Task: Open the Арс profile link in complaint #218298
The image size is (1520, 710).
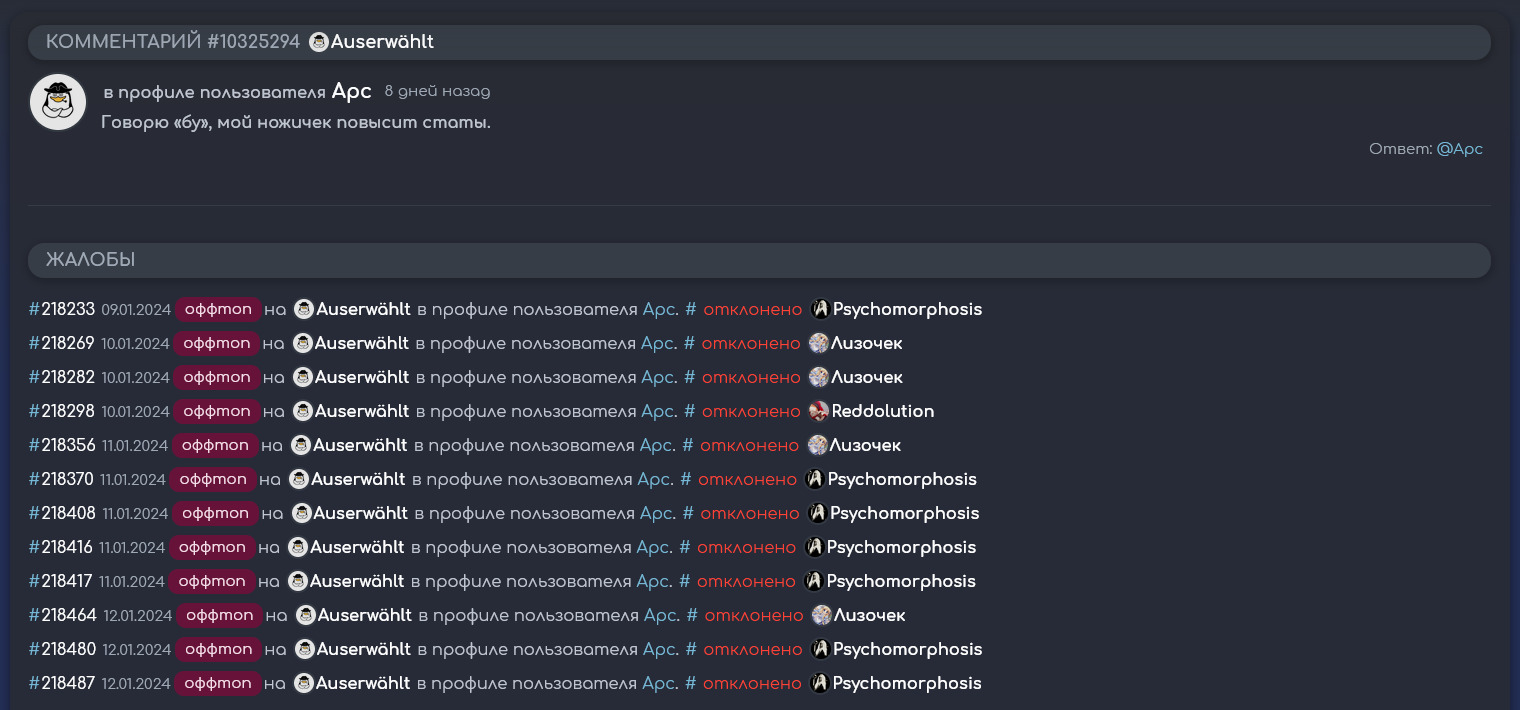Action: coord(658,412)
